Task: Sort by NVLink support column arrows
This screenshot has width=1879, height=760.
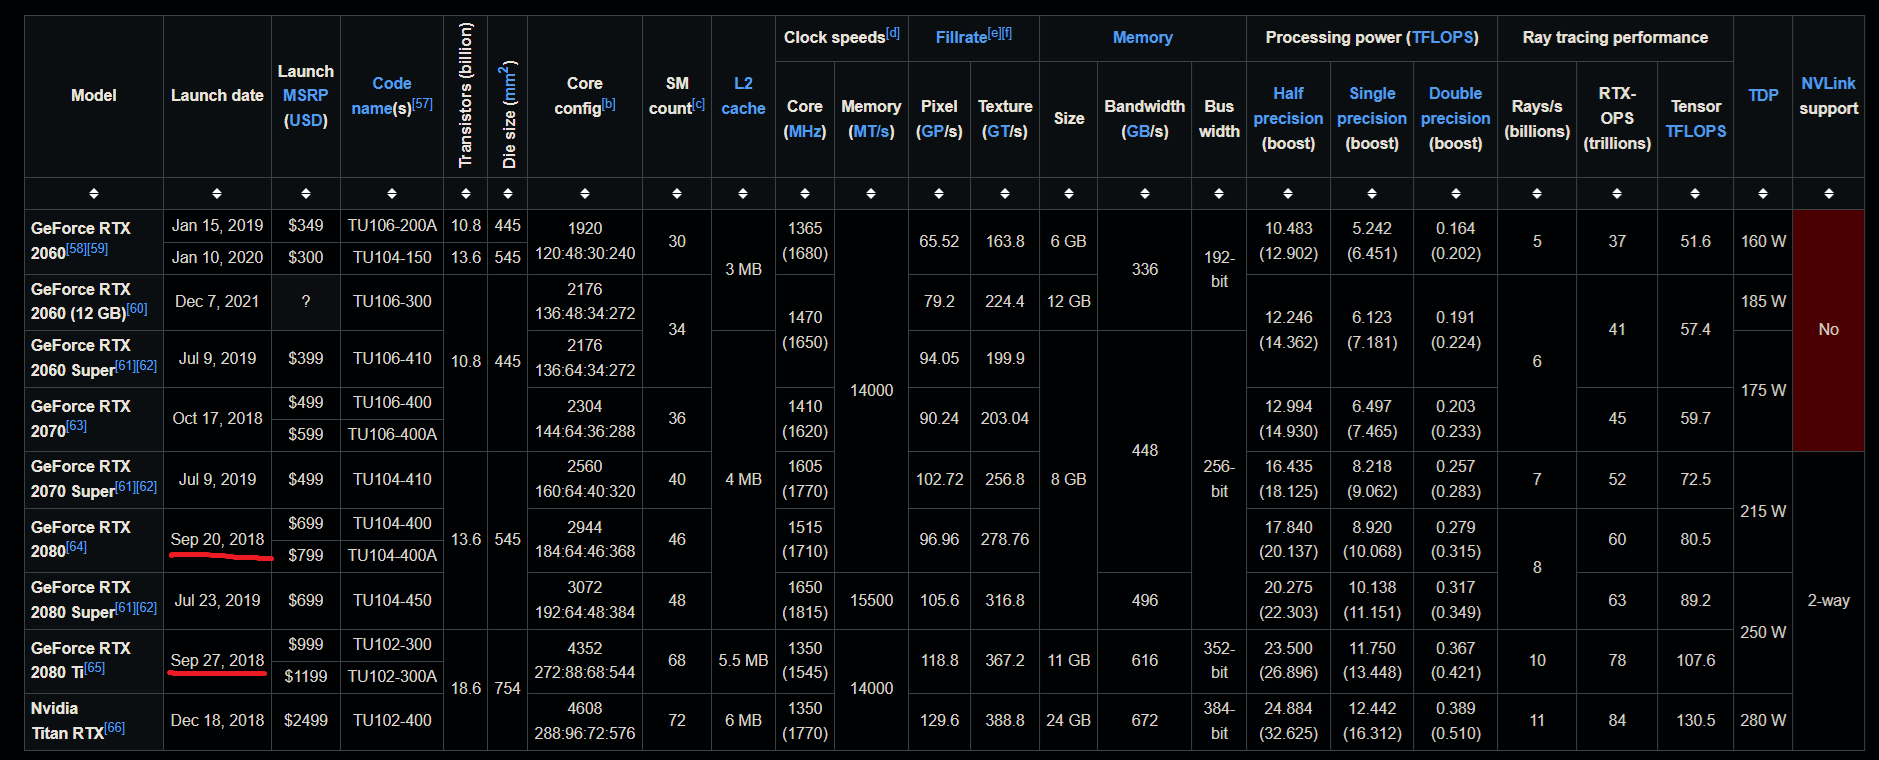Action: click(x=1829, y=193)
